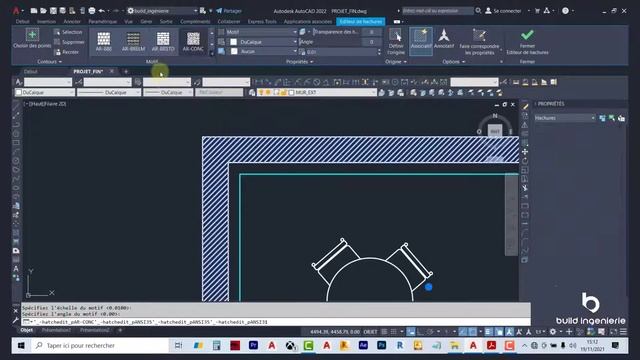Viewport: 640px width, 360px height.
Task: Click the keyword search input field
Action: tap(438, 11)
